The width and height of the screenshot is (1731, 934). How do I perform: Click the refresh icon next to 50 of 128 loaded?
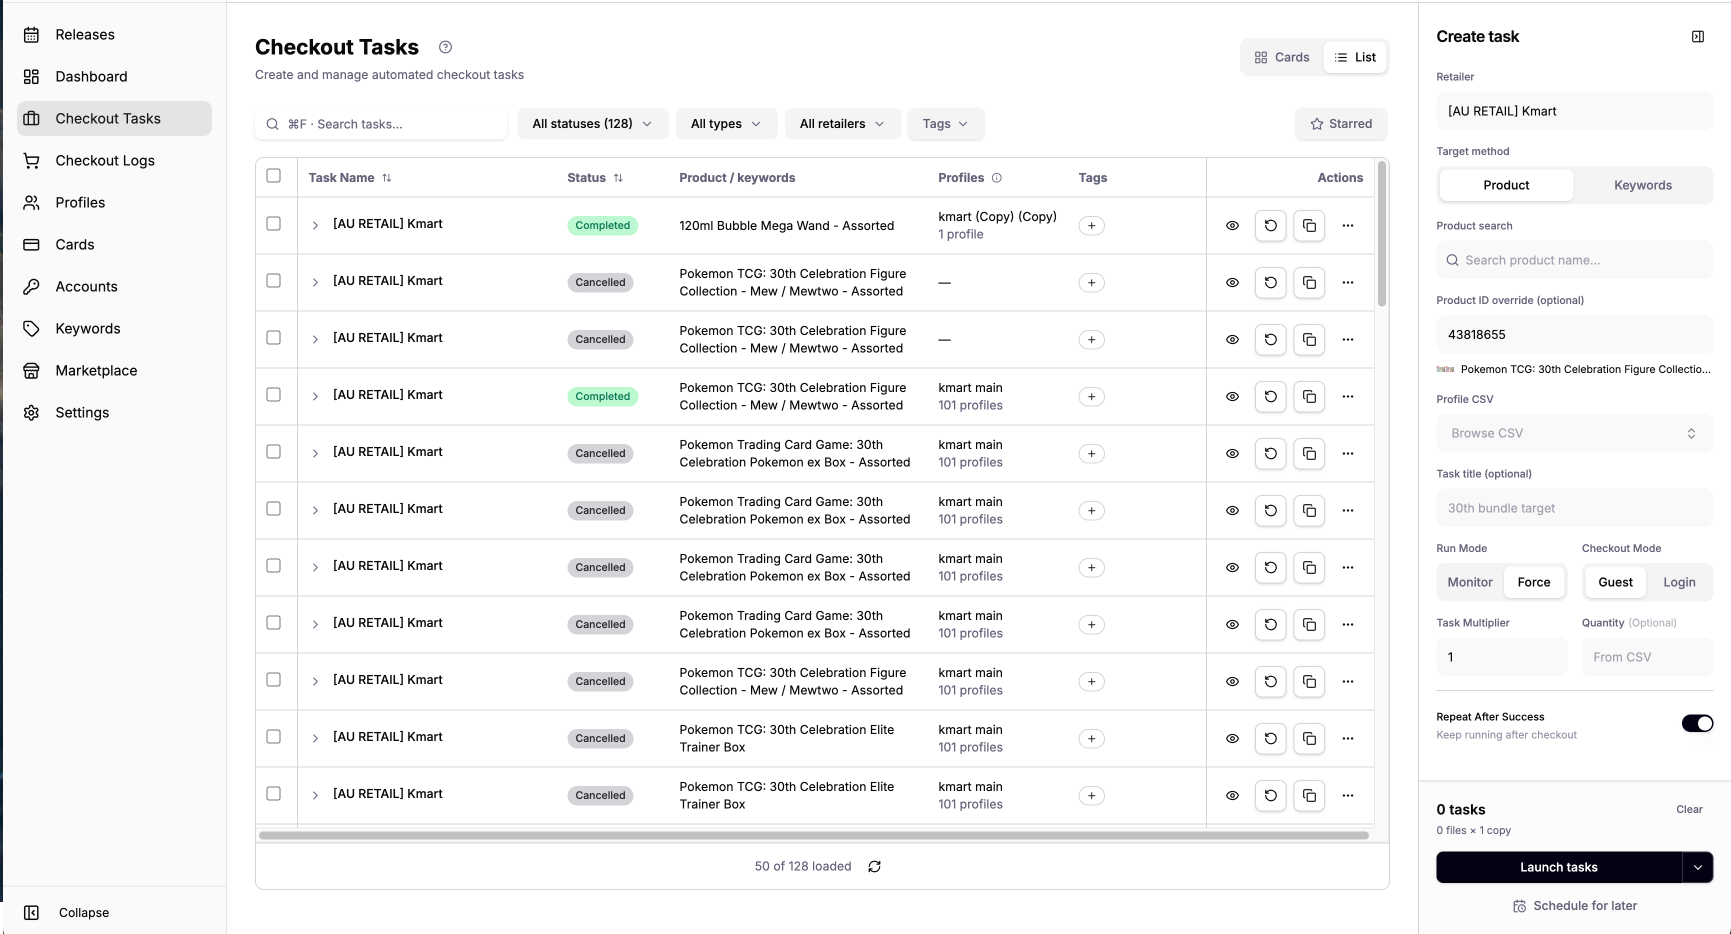[x=875, y=867]
